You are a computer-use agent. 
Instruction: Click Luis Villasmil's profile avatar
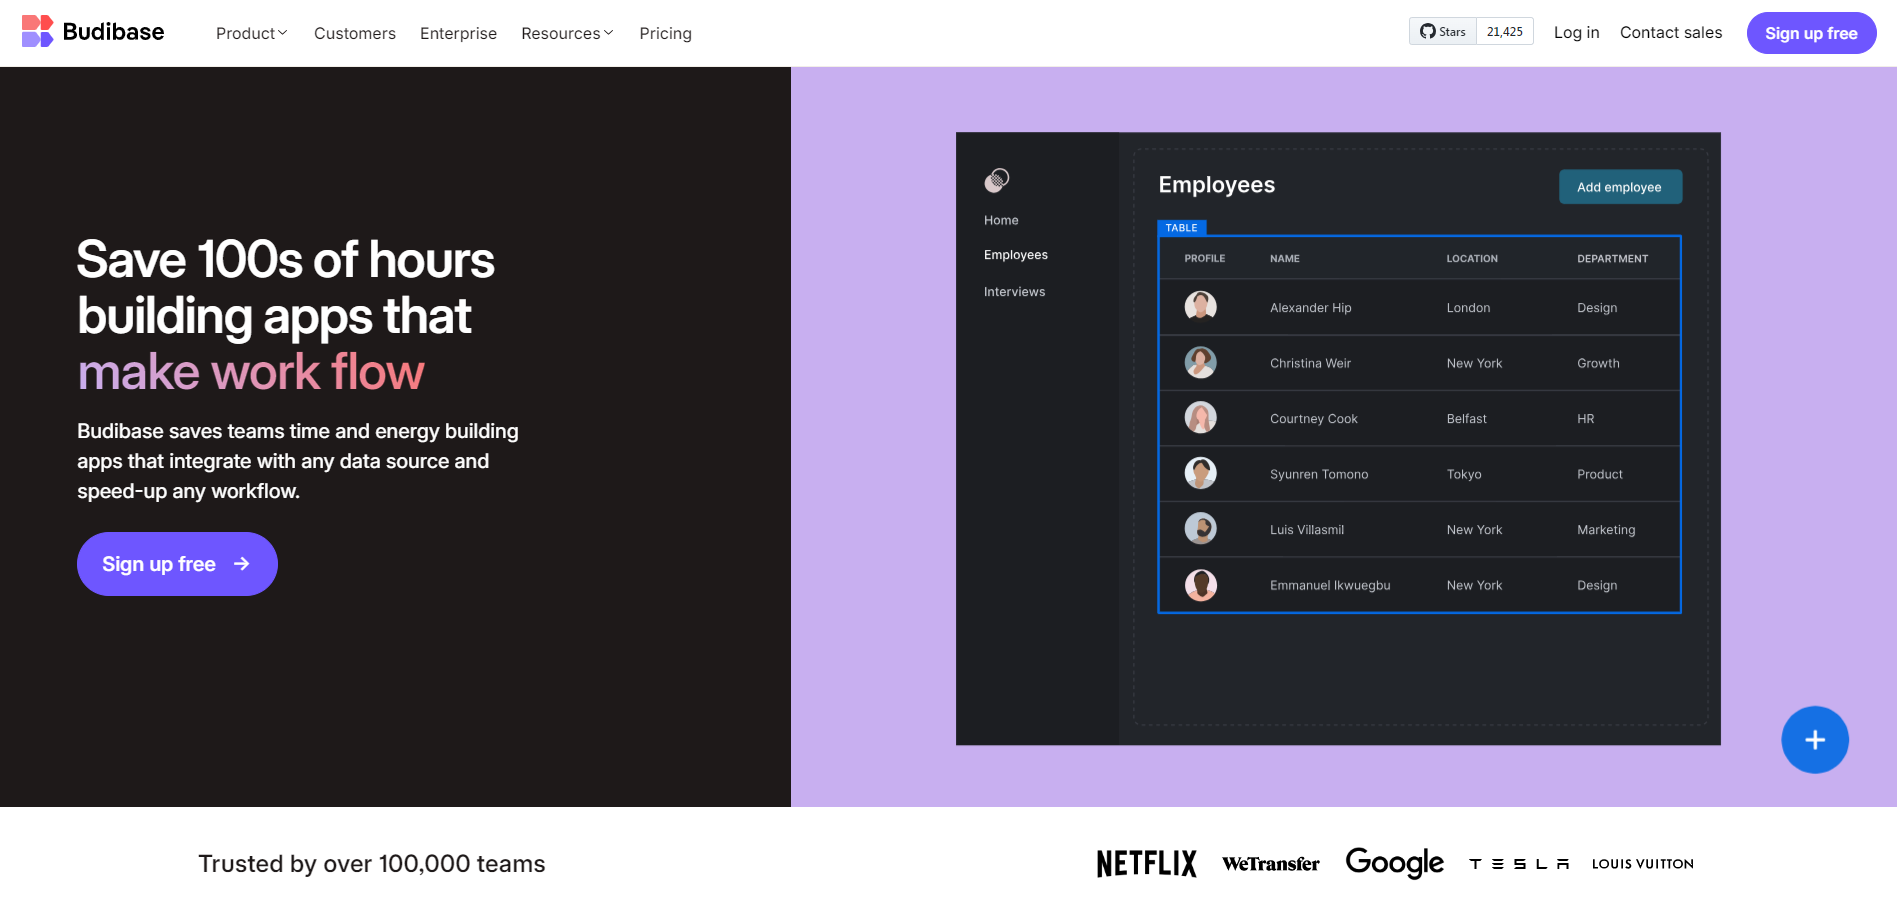pos(1200,528)
